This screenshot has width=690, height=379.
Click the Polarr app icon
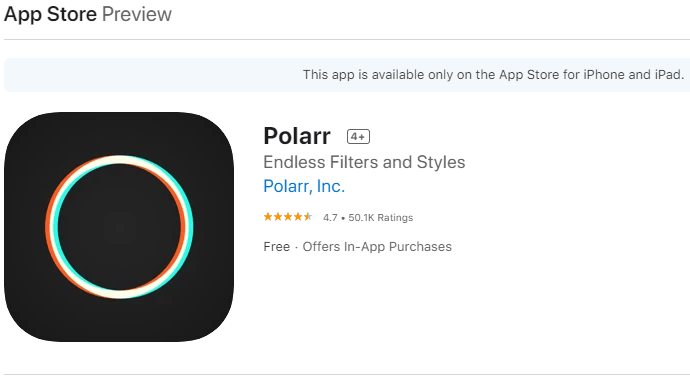[119, 227]
